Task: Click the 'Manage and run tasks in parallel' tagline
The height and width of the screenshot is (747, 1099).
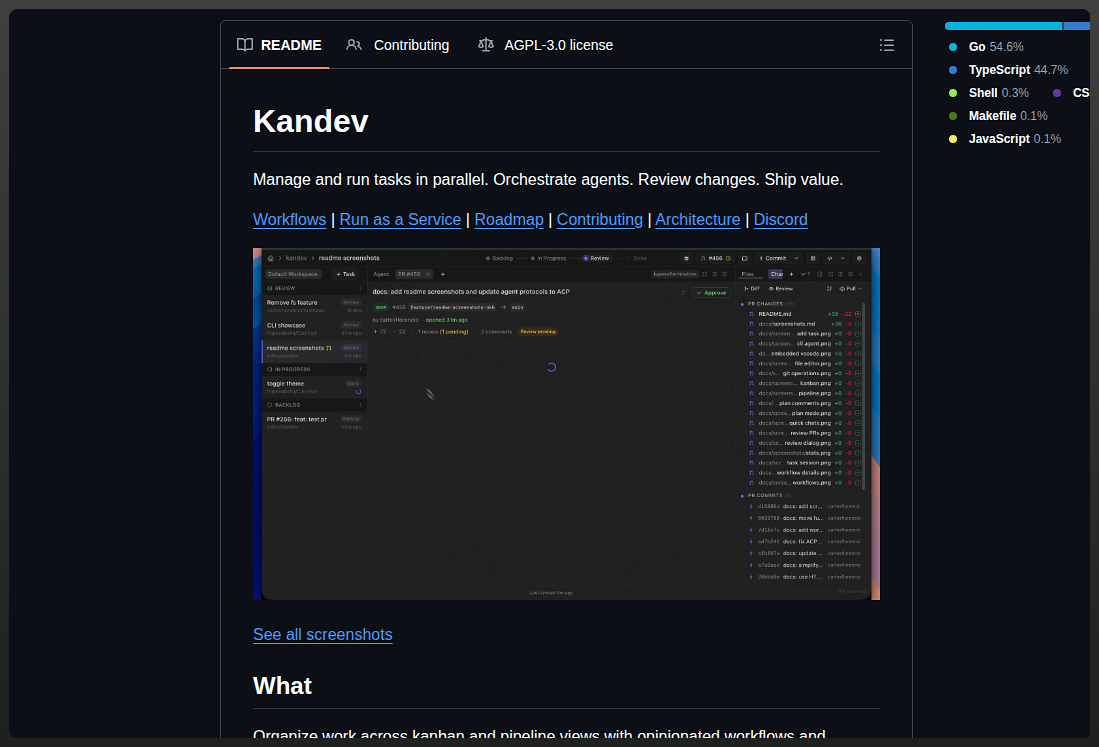Action: click(x=547, y=179)
